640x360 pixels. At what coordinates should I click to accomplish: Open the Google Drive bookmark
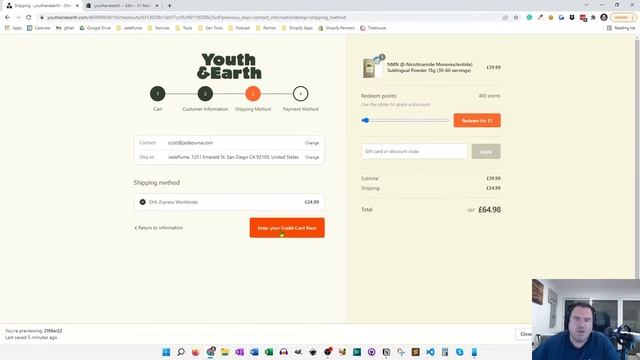(x=95, y=28)
